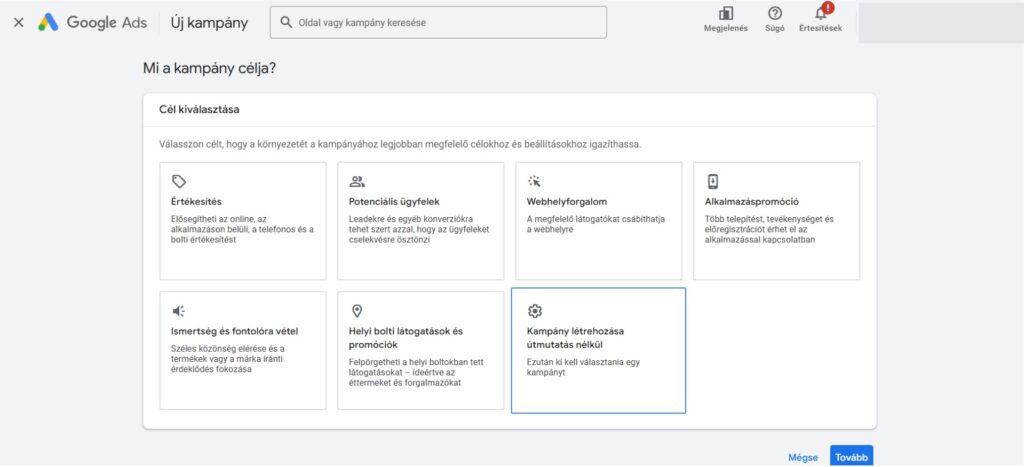Click the megaphone icon on Ismertség card
The width and height of the screenshot is (1024, 467).
tap(179, 311)
